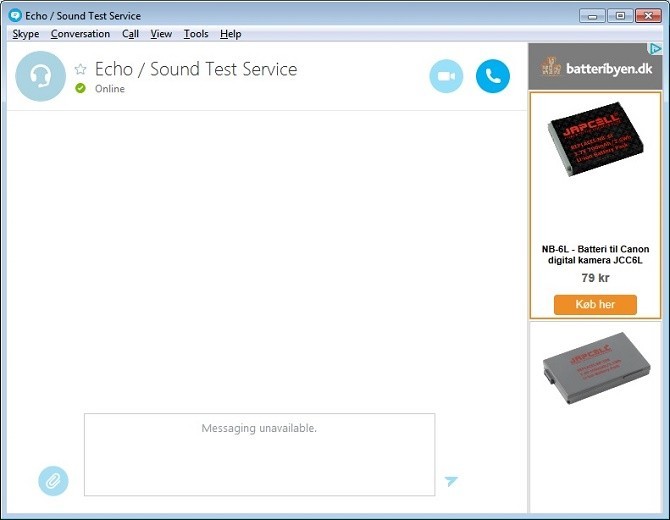Click the grey Japcell battery image
This screenshot has width=670, height=520.
pos(597,368)
